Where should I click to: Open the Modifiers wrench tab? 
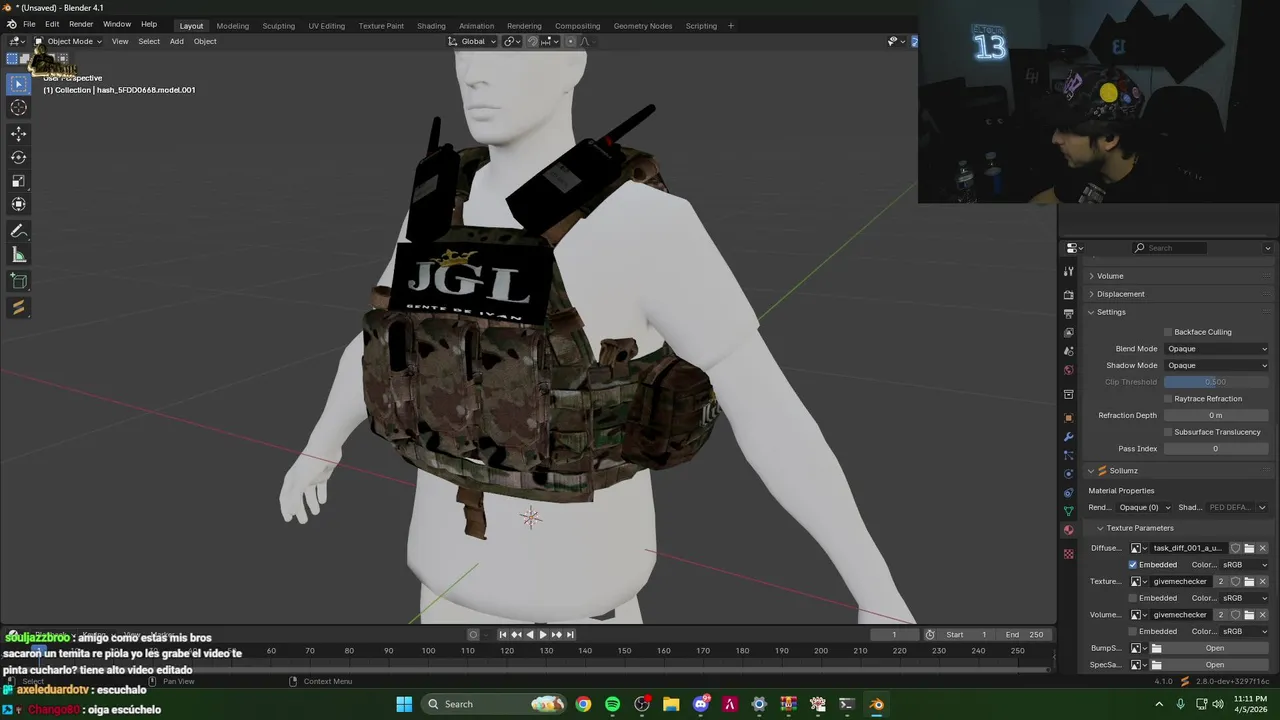[x=1068, y=437]
